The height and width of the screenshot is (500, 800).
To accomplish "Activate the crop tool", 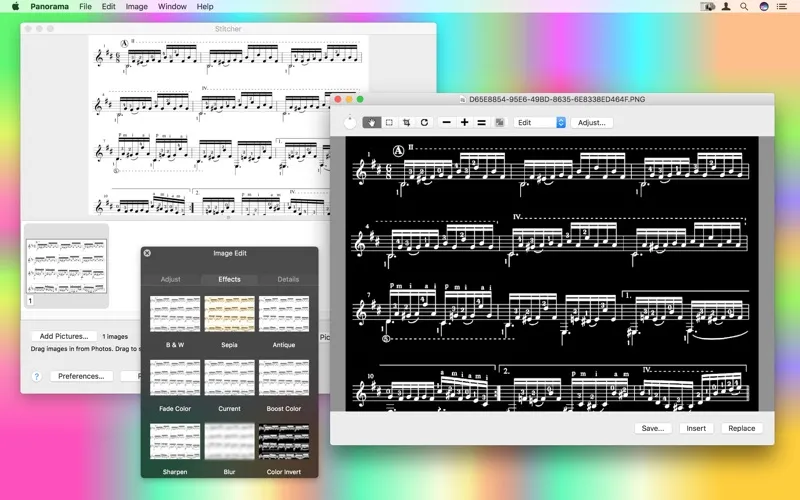I will 406,122.
